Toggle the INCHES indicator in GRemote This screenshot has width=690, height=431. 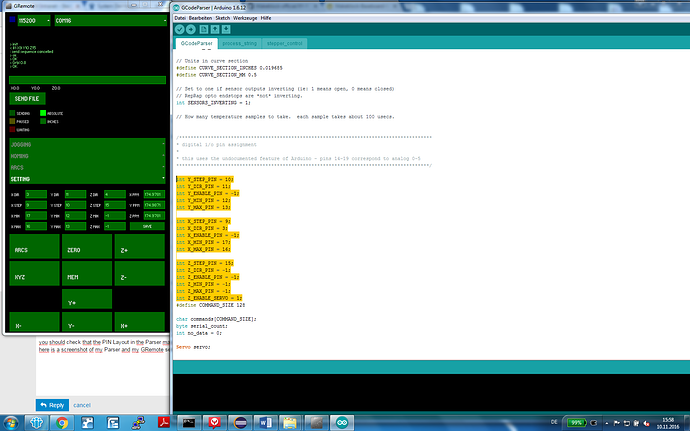[43, 121]
